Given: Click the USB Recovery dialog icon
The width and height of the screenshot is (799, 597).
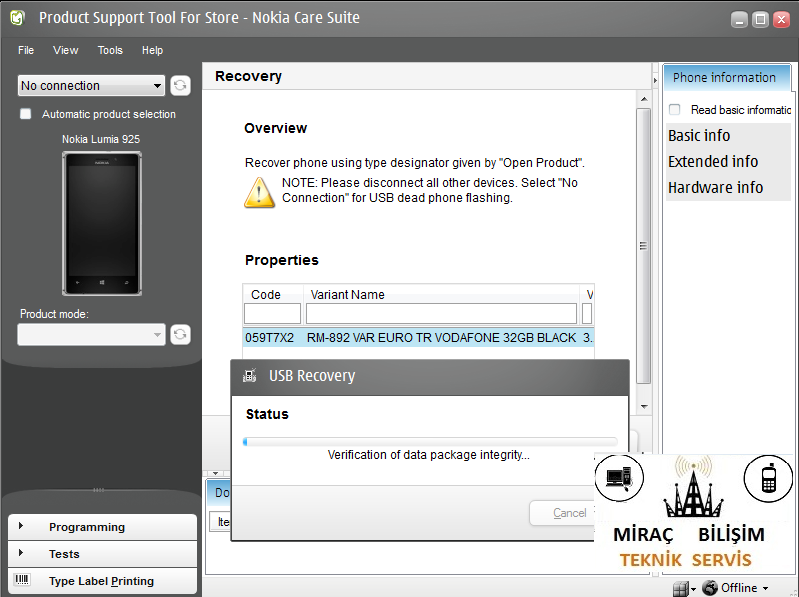Looking at the screenshot, I should click(249, 376).
